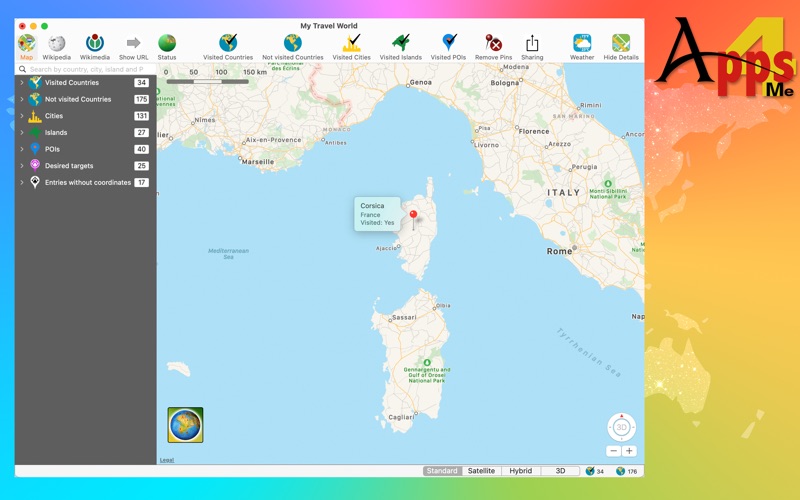Select the POIs sidebar row
The image size is (800, 500).
pos(85,149)
